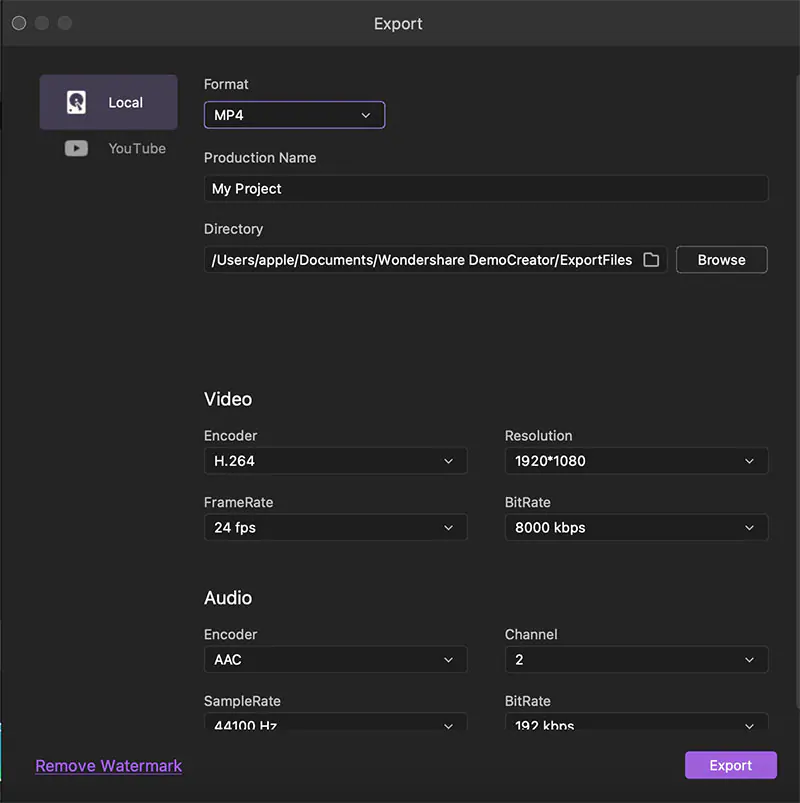Open the Resolution 1920*1080 dropdown
This screenshot has width=800, height=803.
[636, 461]
